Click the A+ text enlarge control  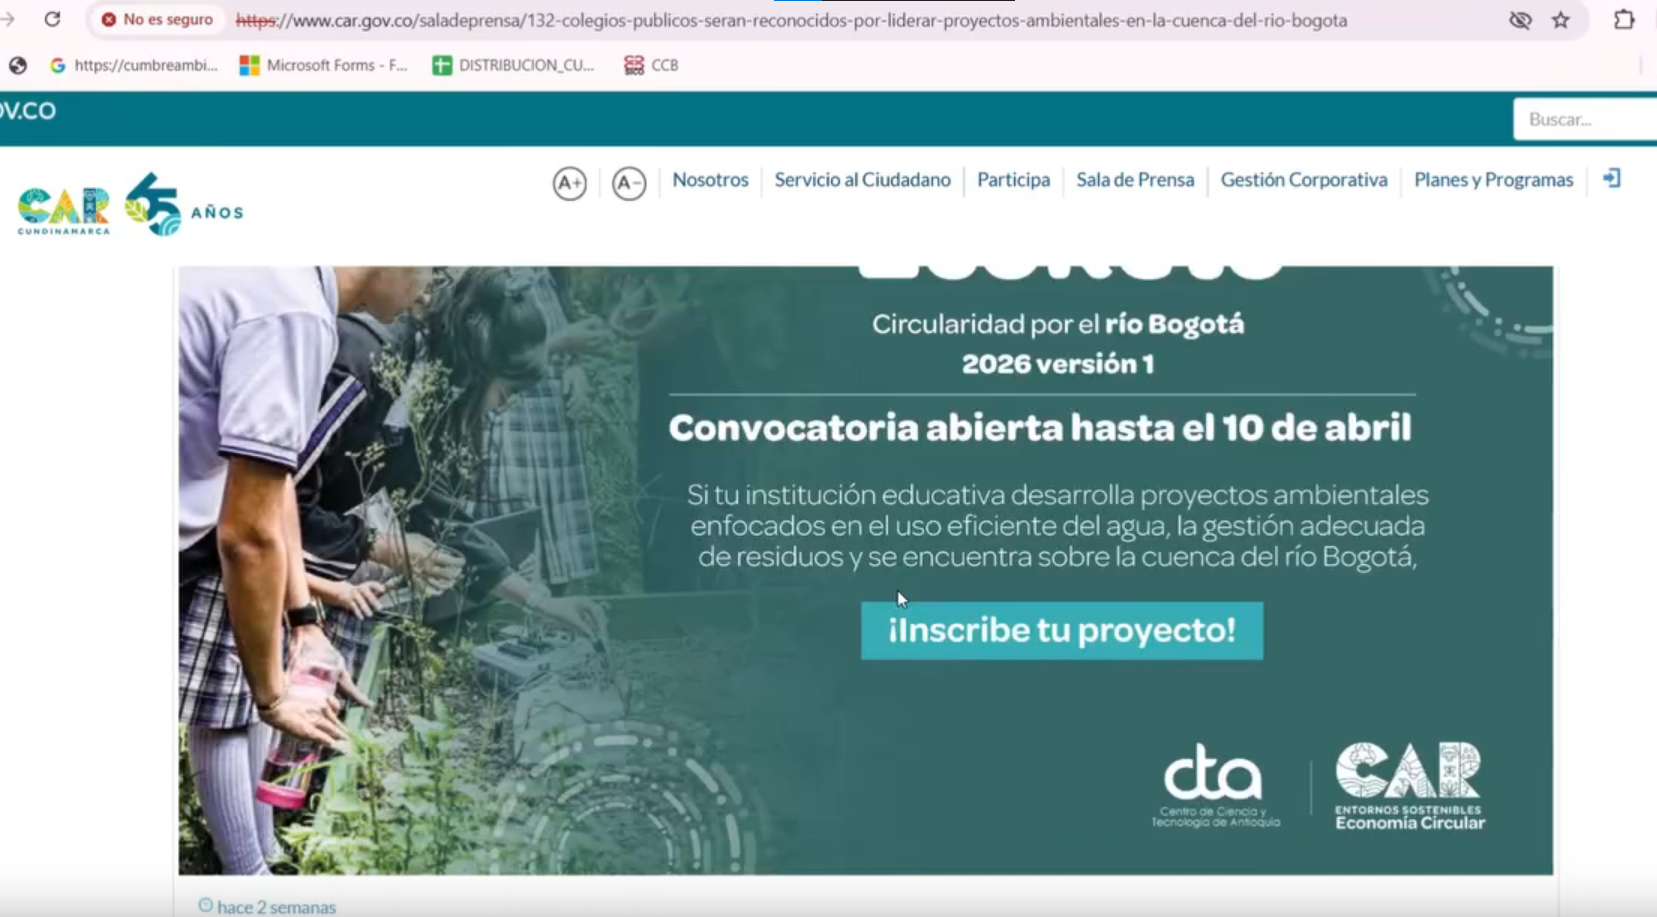coord(568,183)
